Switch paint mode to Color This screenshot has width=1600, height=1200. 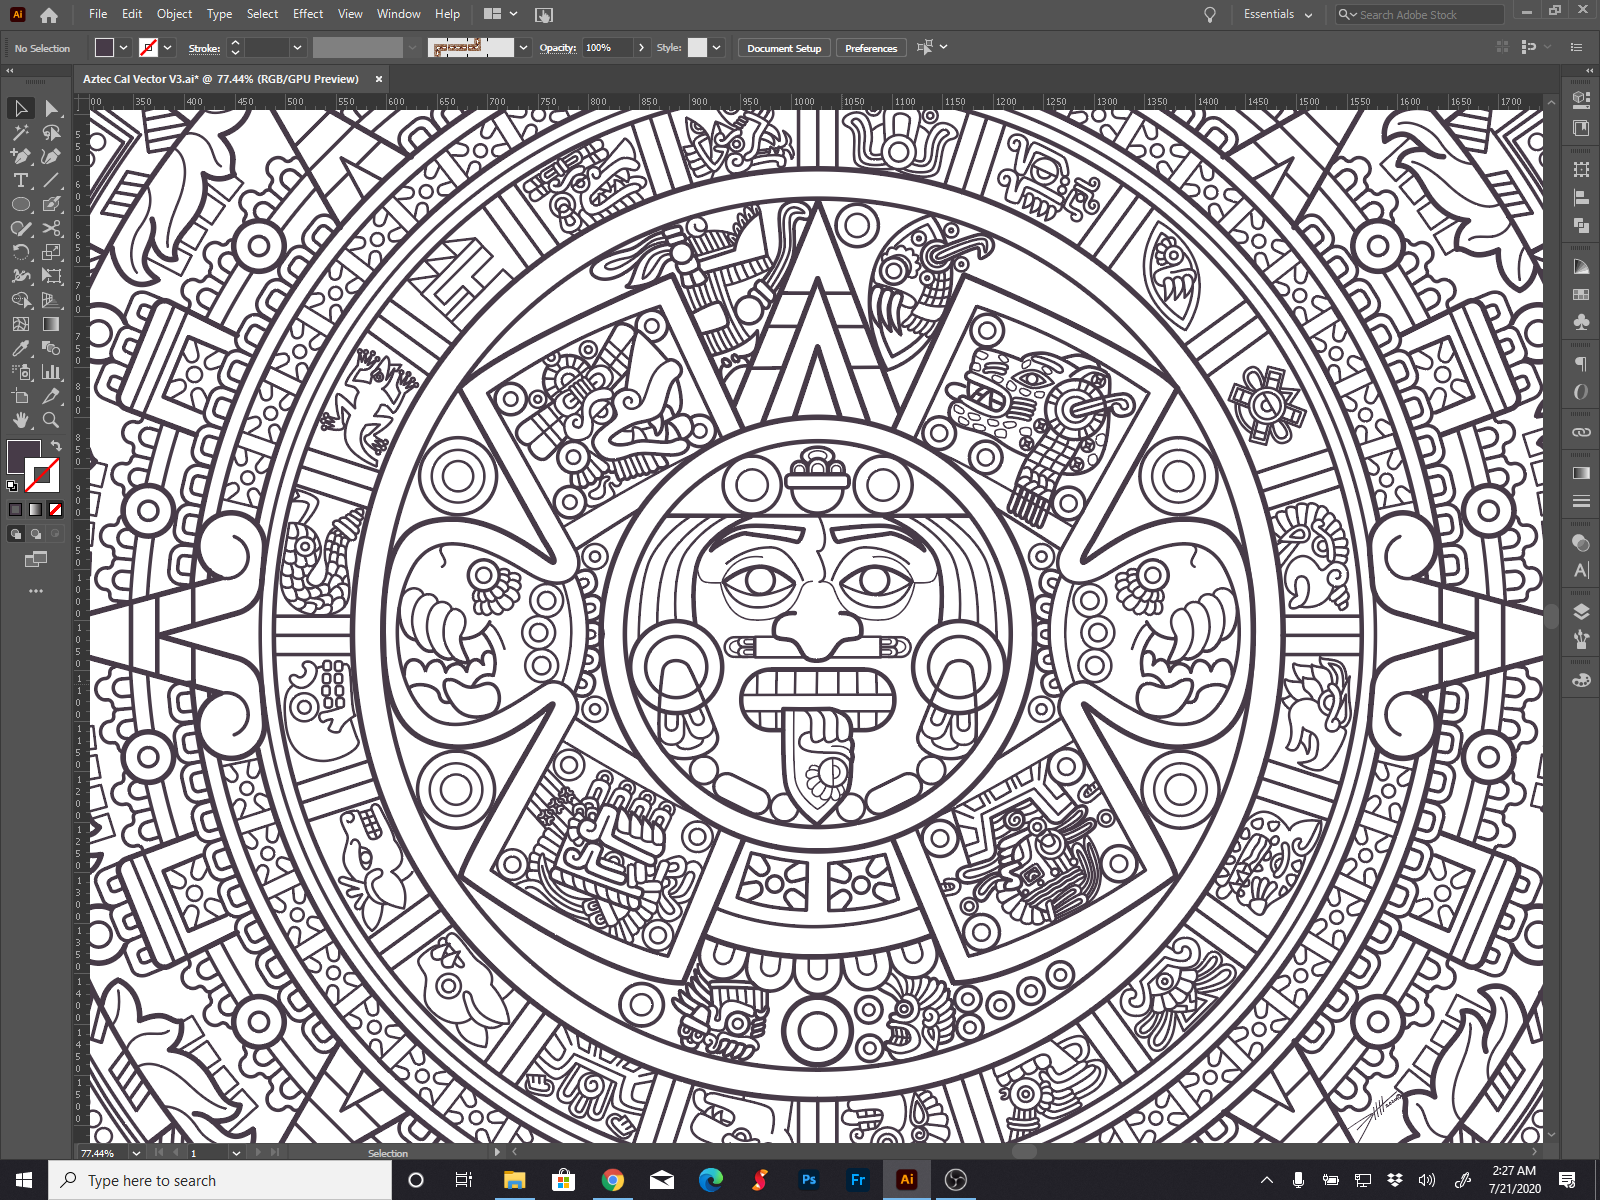[x=15, y=509]
